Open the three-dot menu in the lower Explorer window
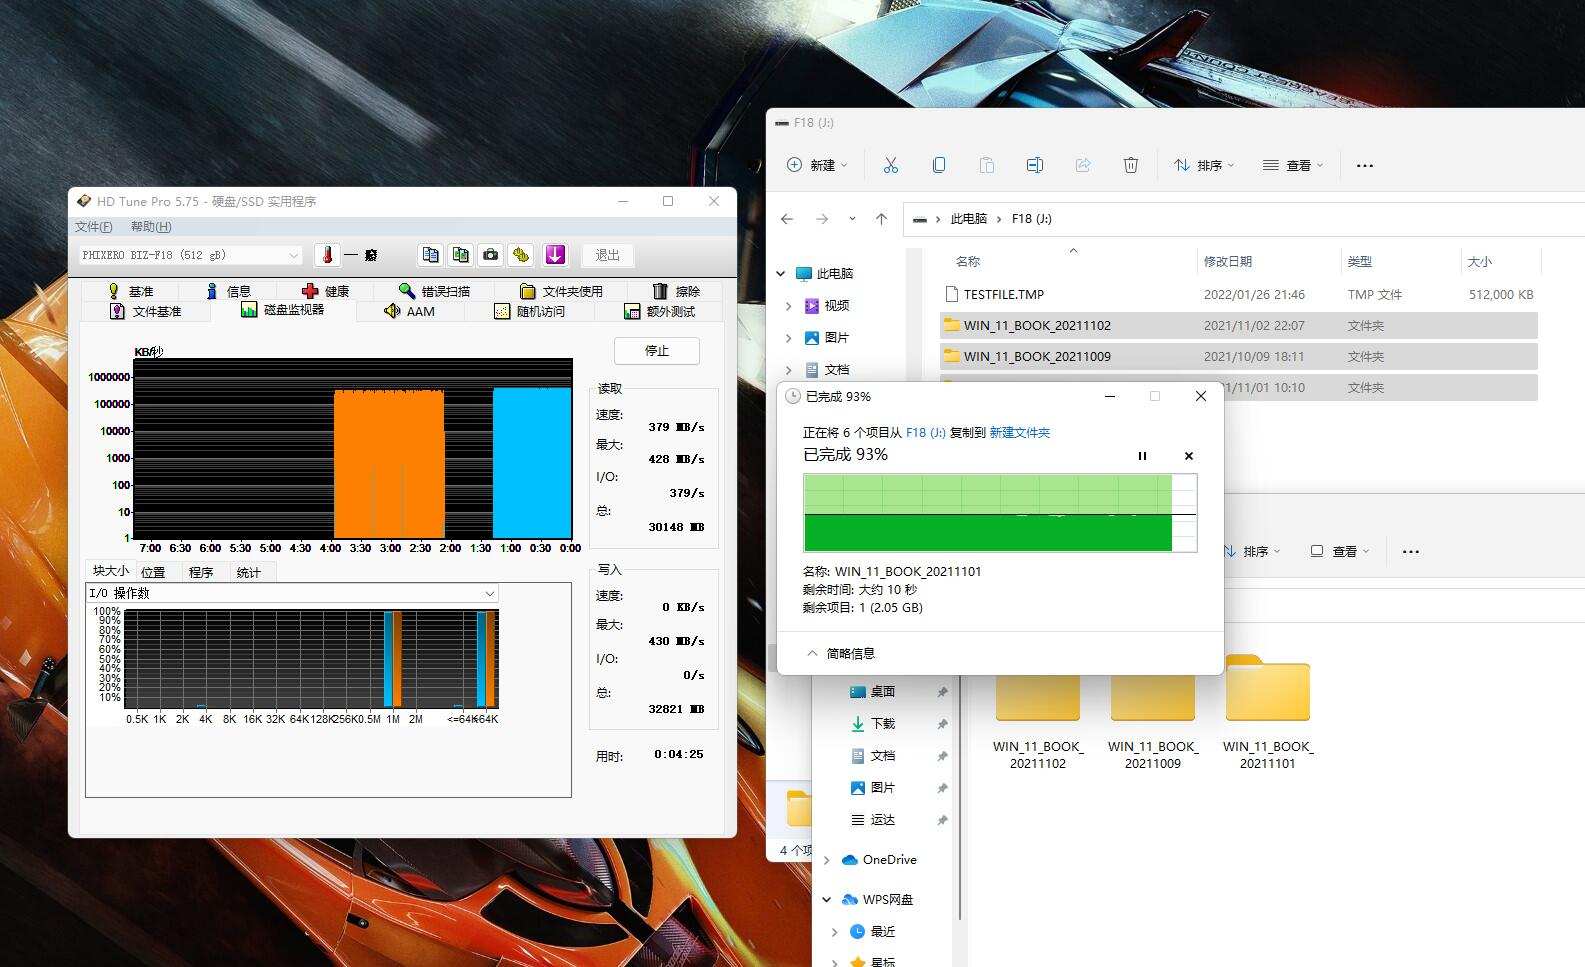This screenshot has width=1585, height=967. tap(1411, 552)
